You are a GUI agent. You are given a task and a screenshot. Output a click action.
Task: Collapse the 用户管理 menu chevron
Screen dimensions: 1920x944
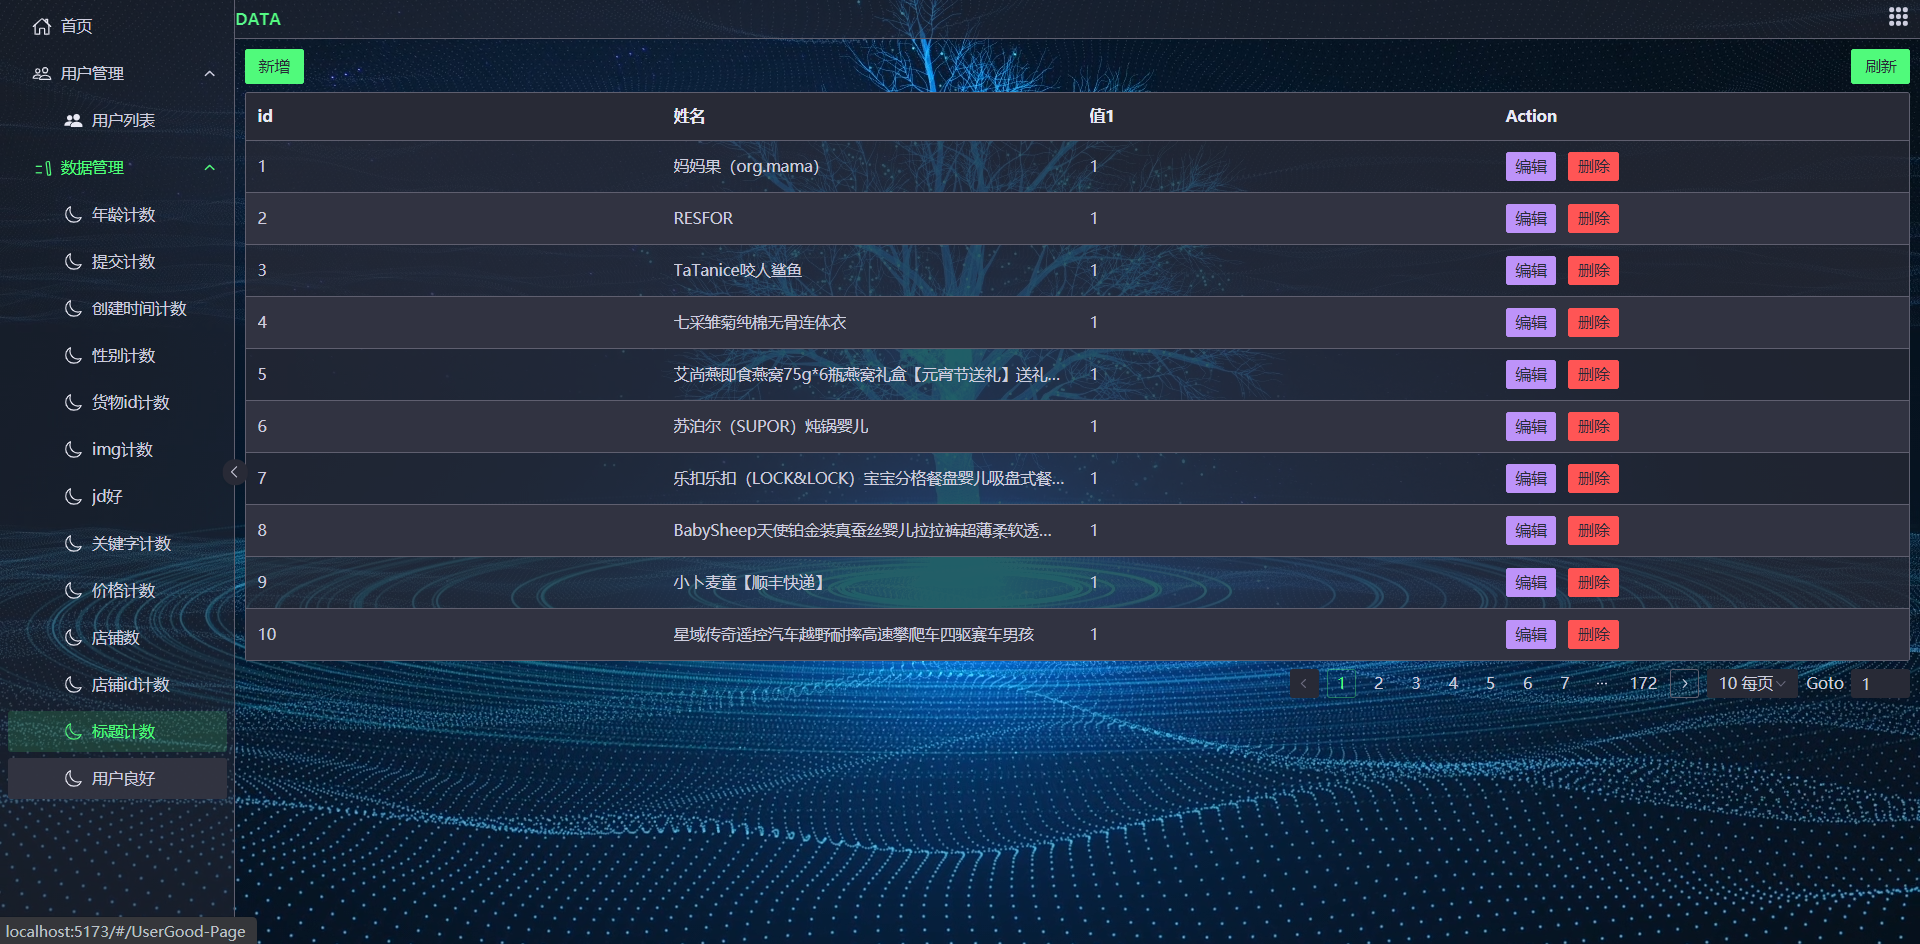210,73
